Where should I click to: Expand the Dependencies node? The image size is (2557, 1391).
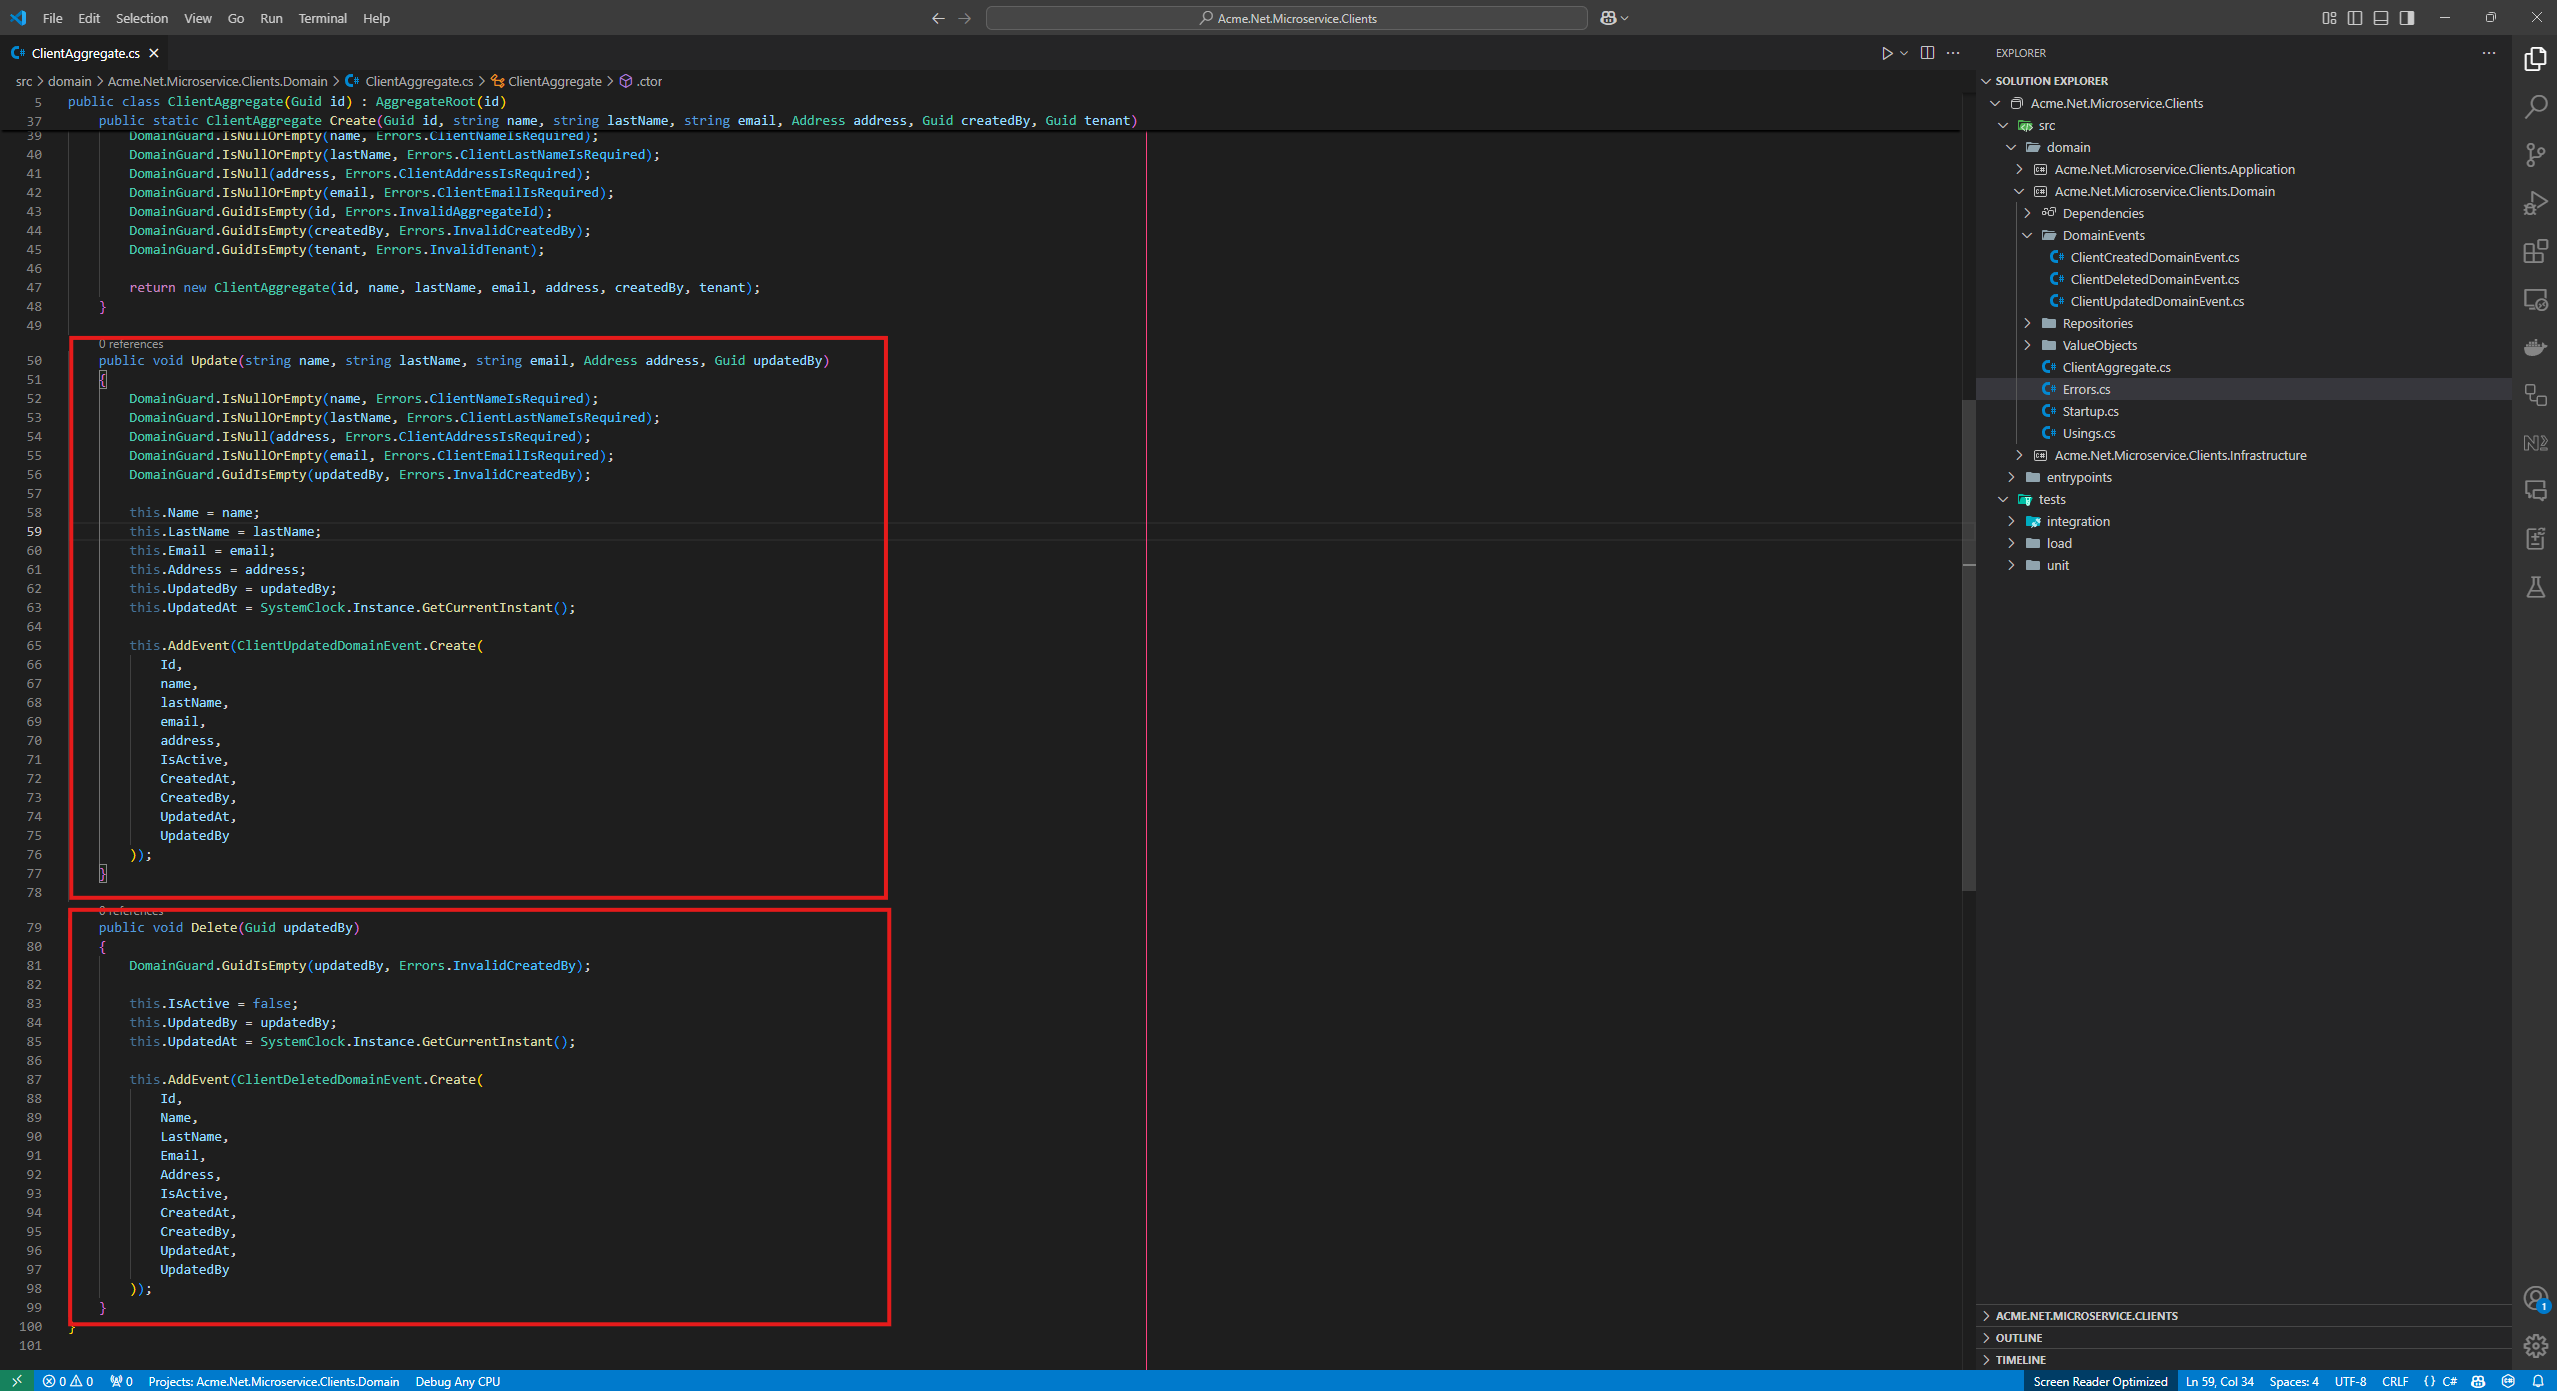pos(2027,213)
